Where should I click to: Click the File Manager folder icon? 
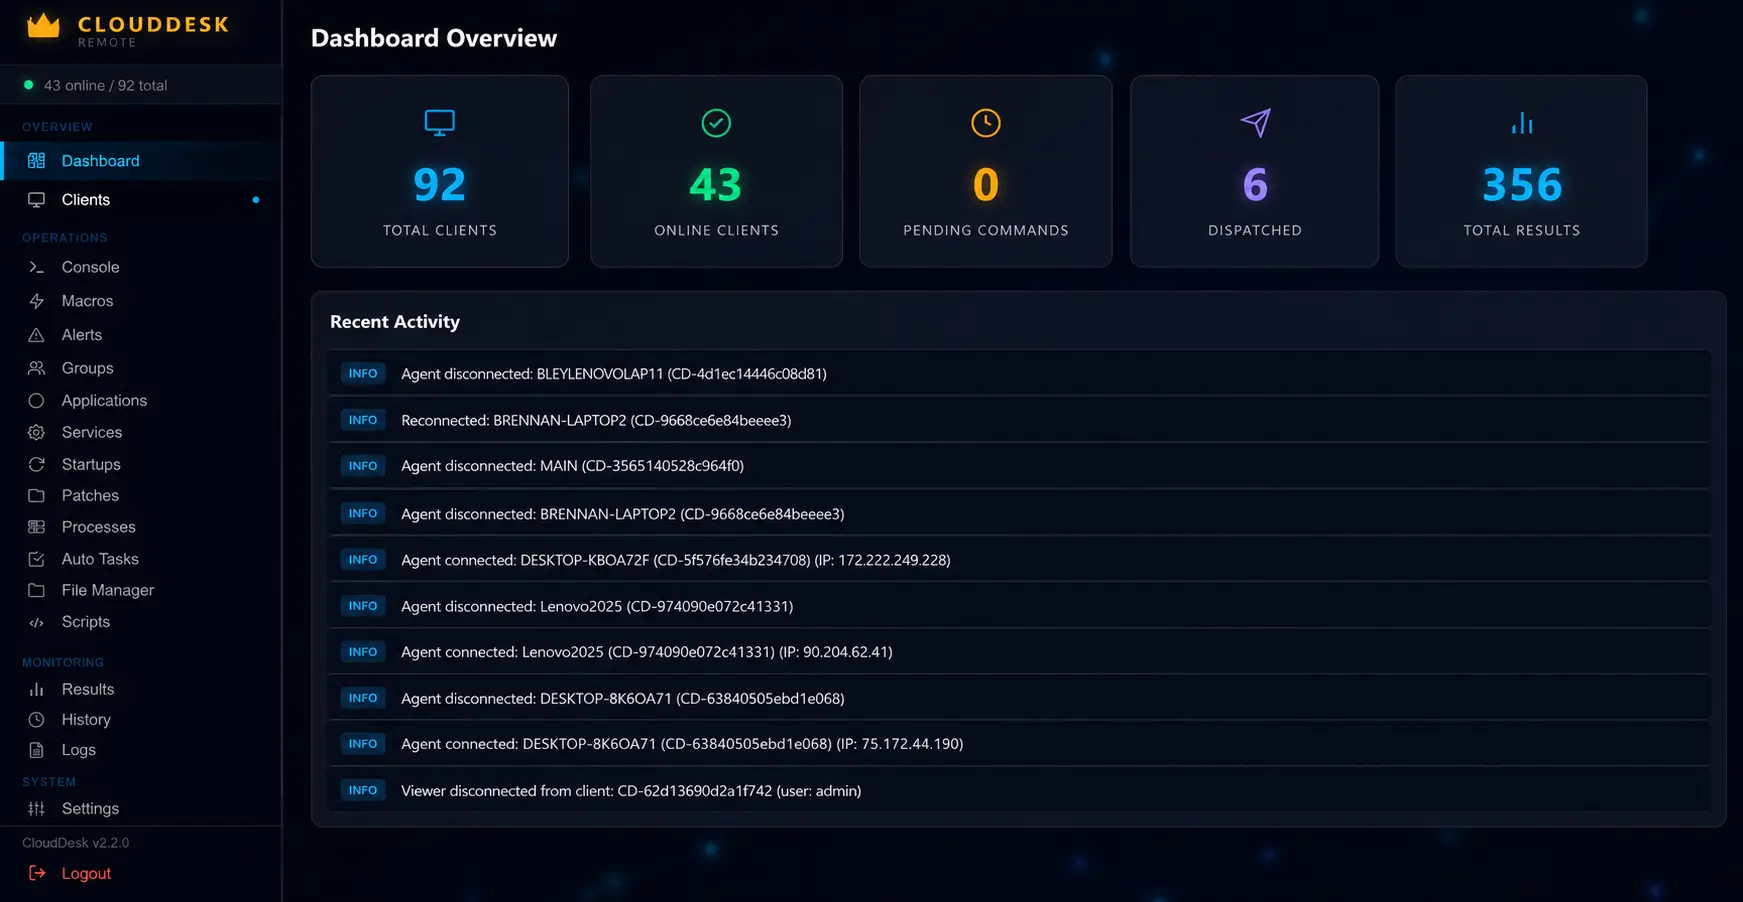pos(37,590)
